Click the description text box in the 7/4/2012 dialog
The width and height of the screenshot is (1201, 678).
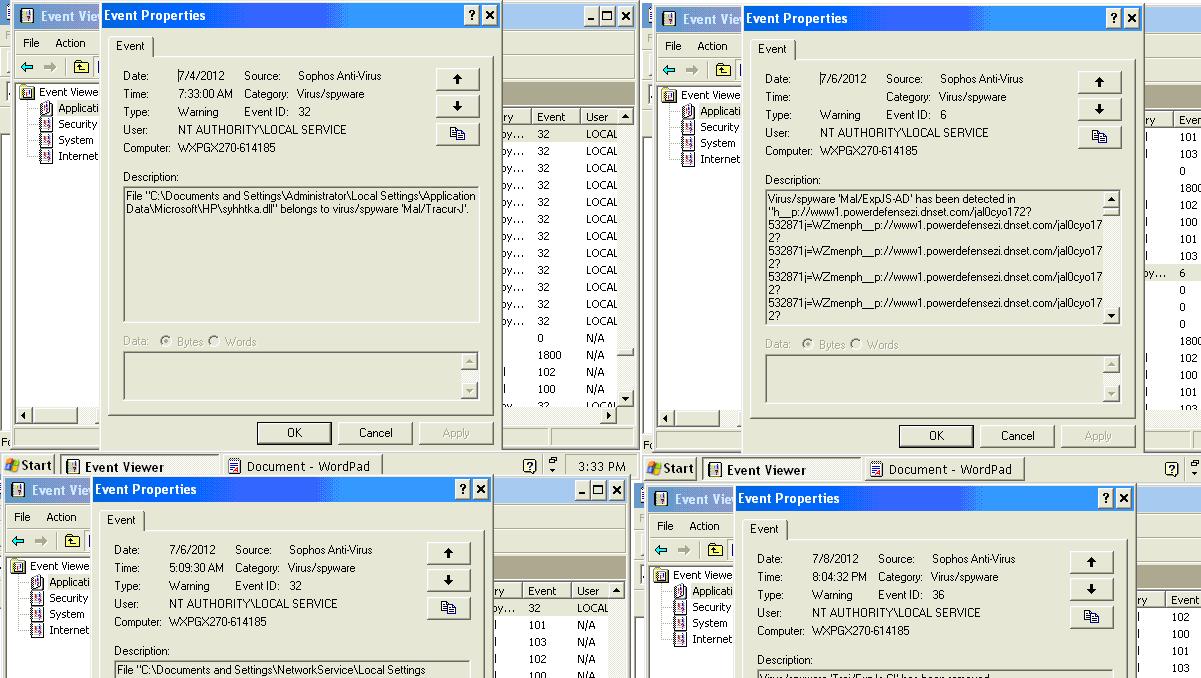301,254
